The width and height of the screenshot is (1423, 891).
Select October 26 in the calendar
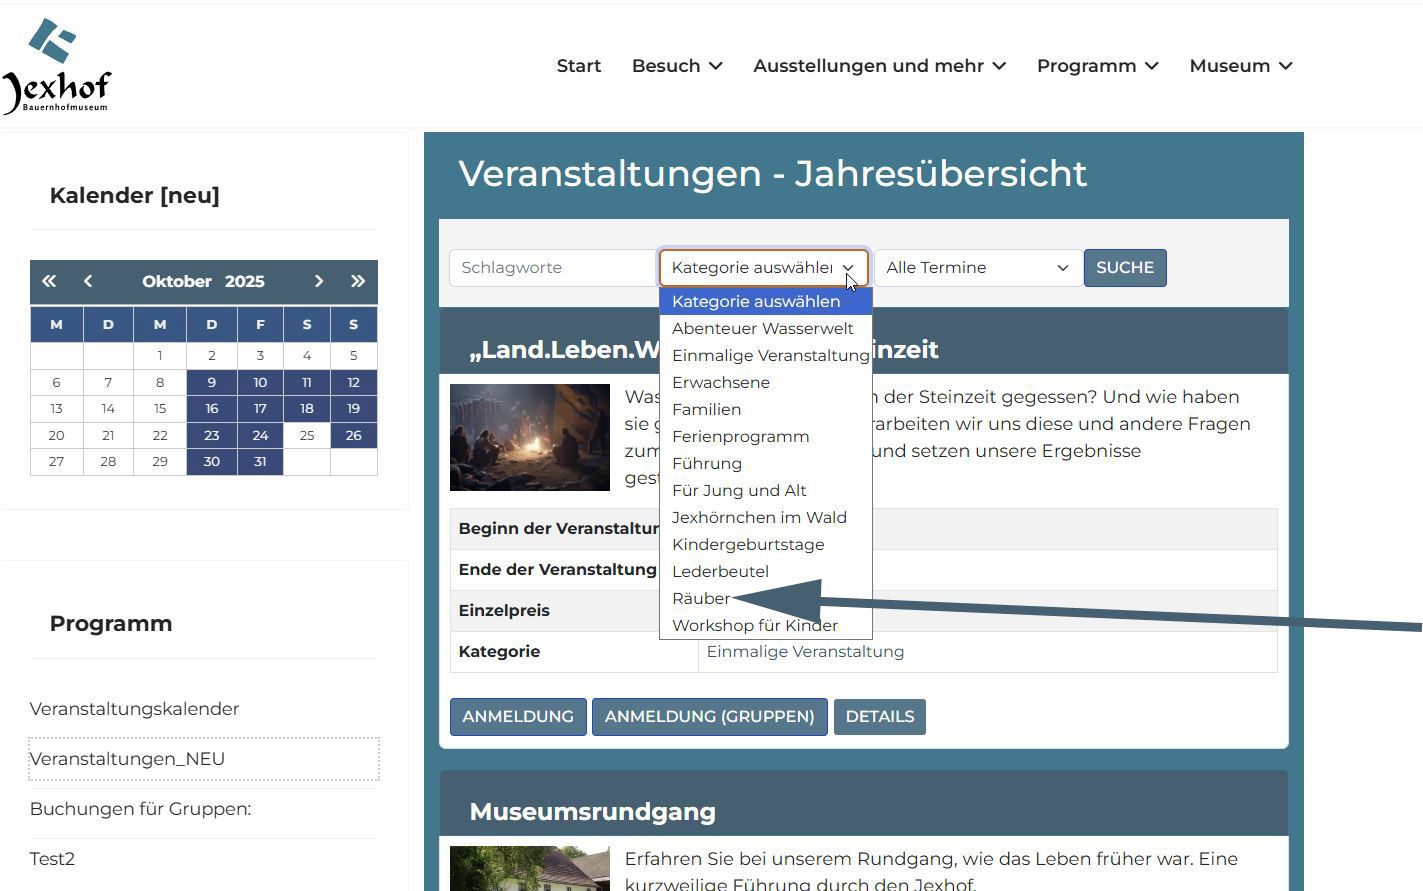(x=353, y=436)
